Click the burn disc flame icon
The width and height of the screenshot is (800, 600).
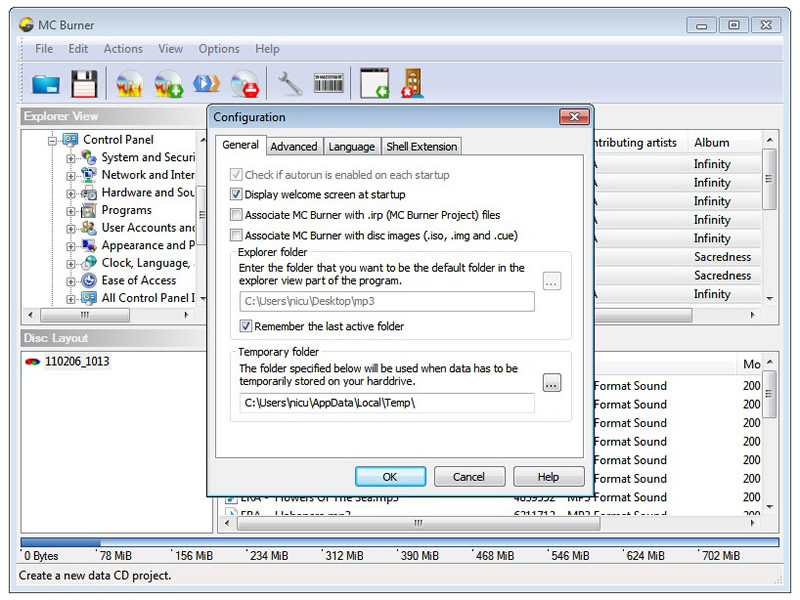(x=129, y=83)
